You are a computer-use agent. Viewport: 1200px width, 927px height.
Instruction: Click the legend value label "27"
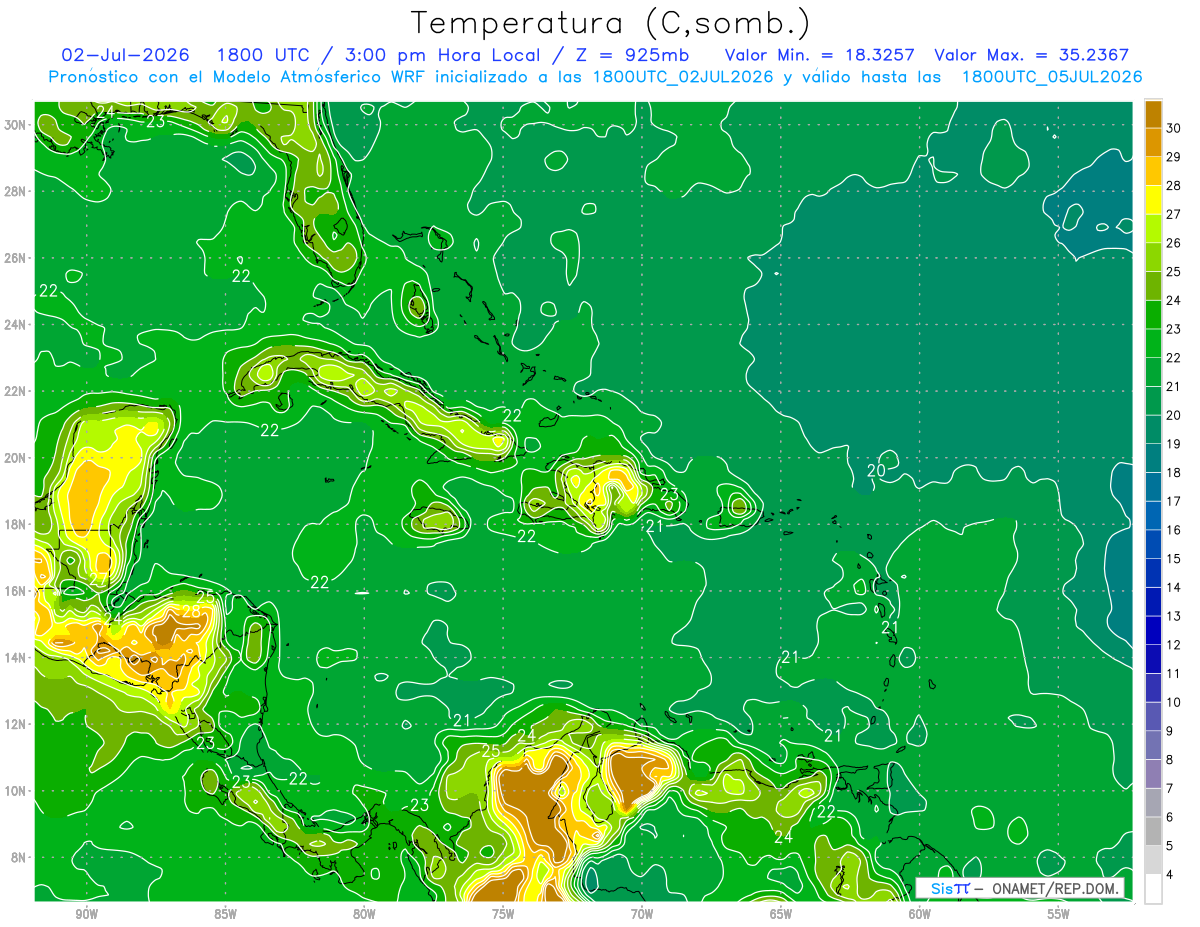point(1173,214)
